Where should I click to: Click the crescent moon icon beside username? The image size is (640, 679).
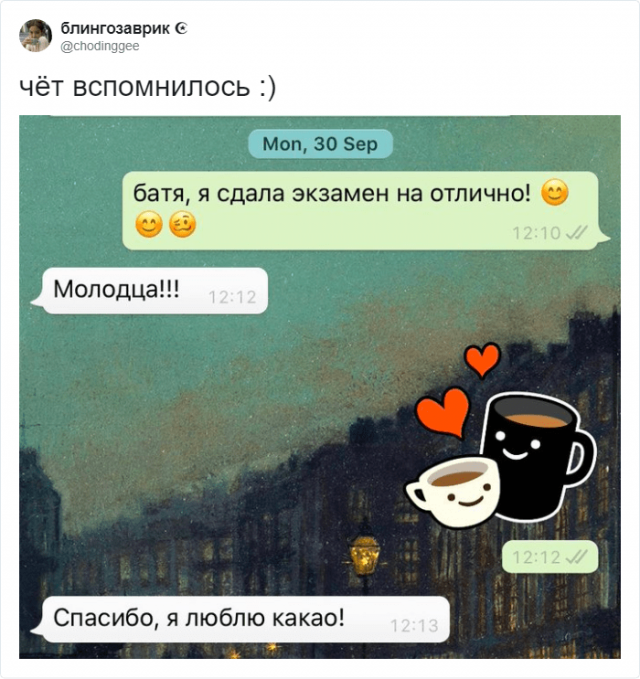tap(181, 29)
